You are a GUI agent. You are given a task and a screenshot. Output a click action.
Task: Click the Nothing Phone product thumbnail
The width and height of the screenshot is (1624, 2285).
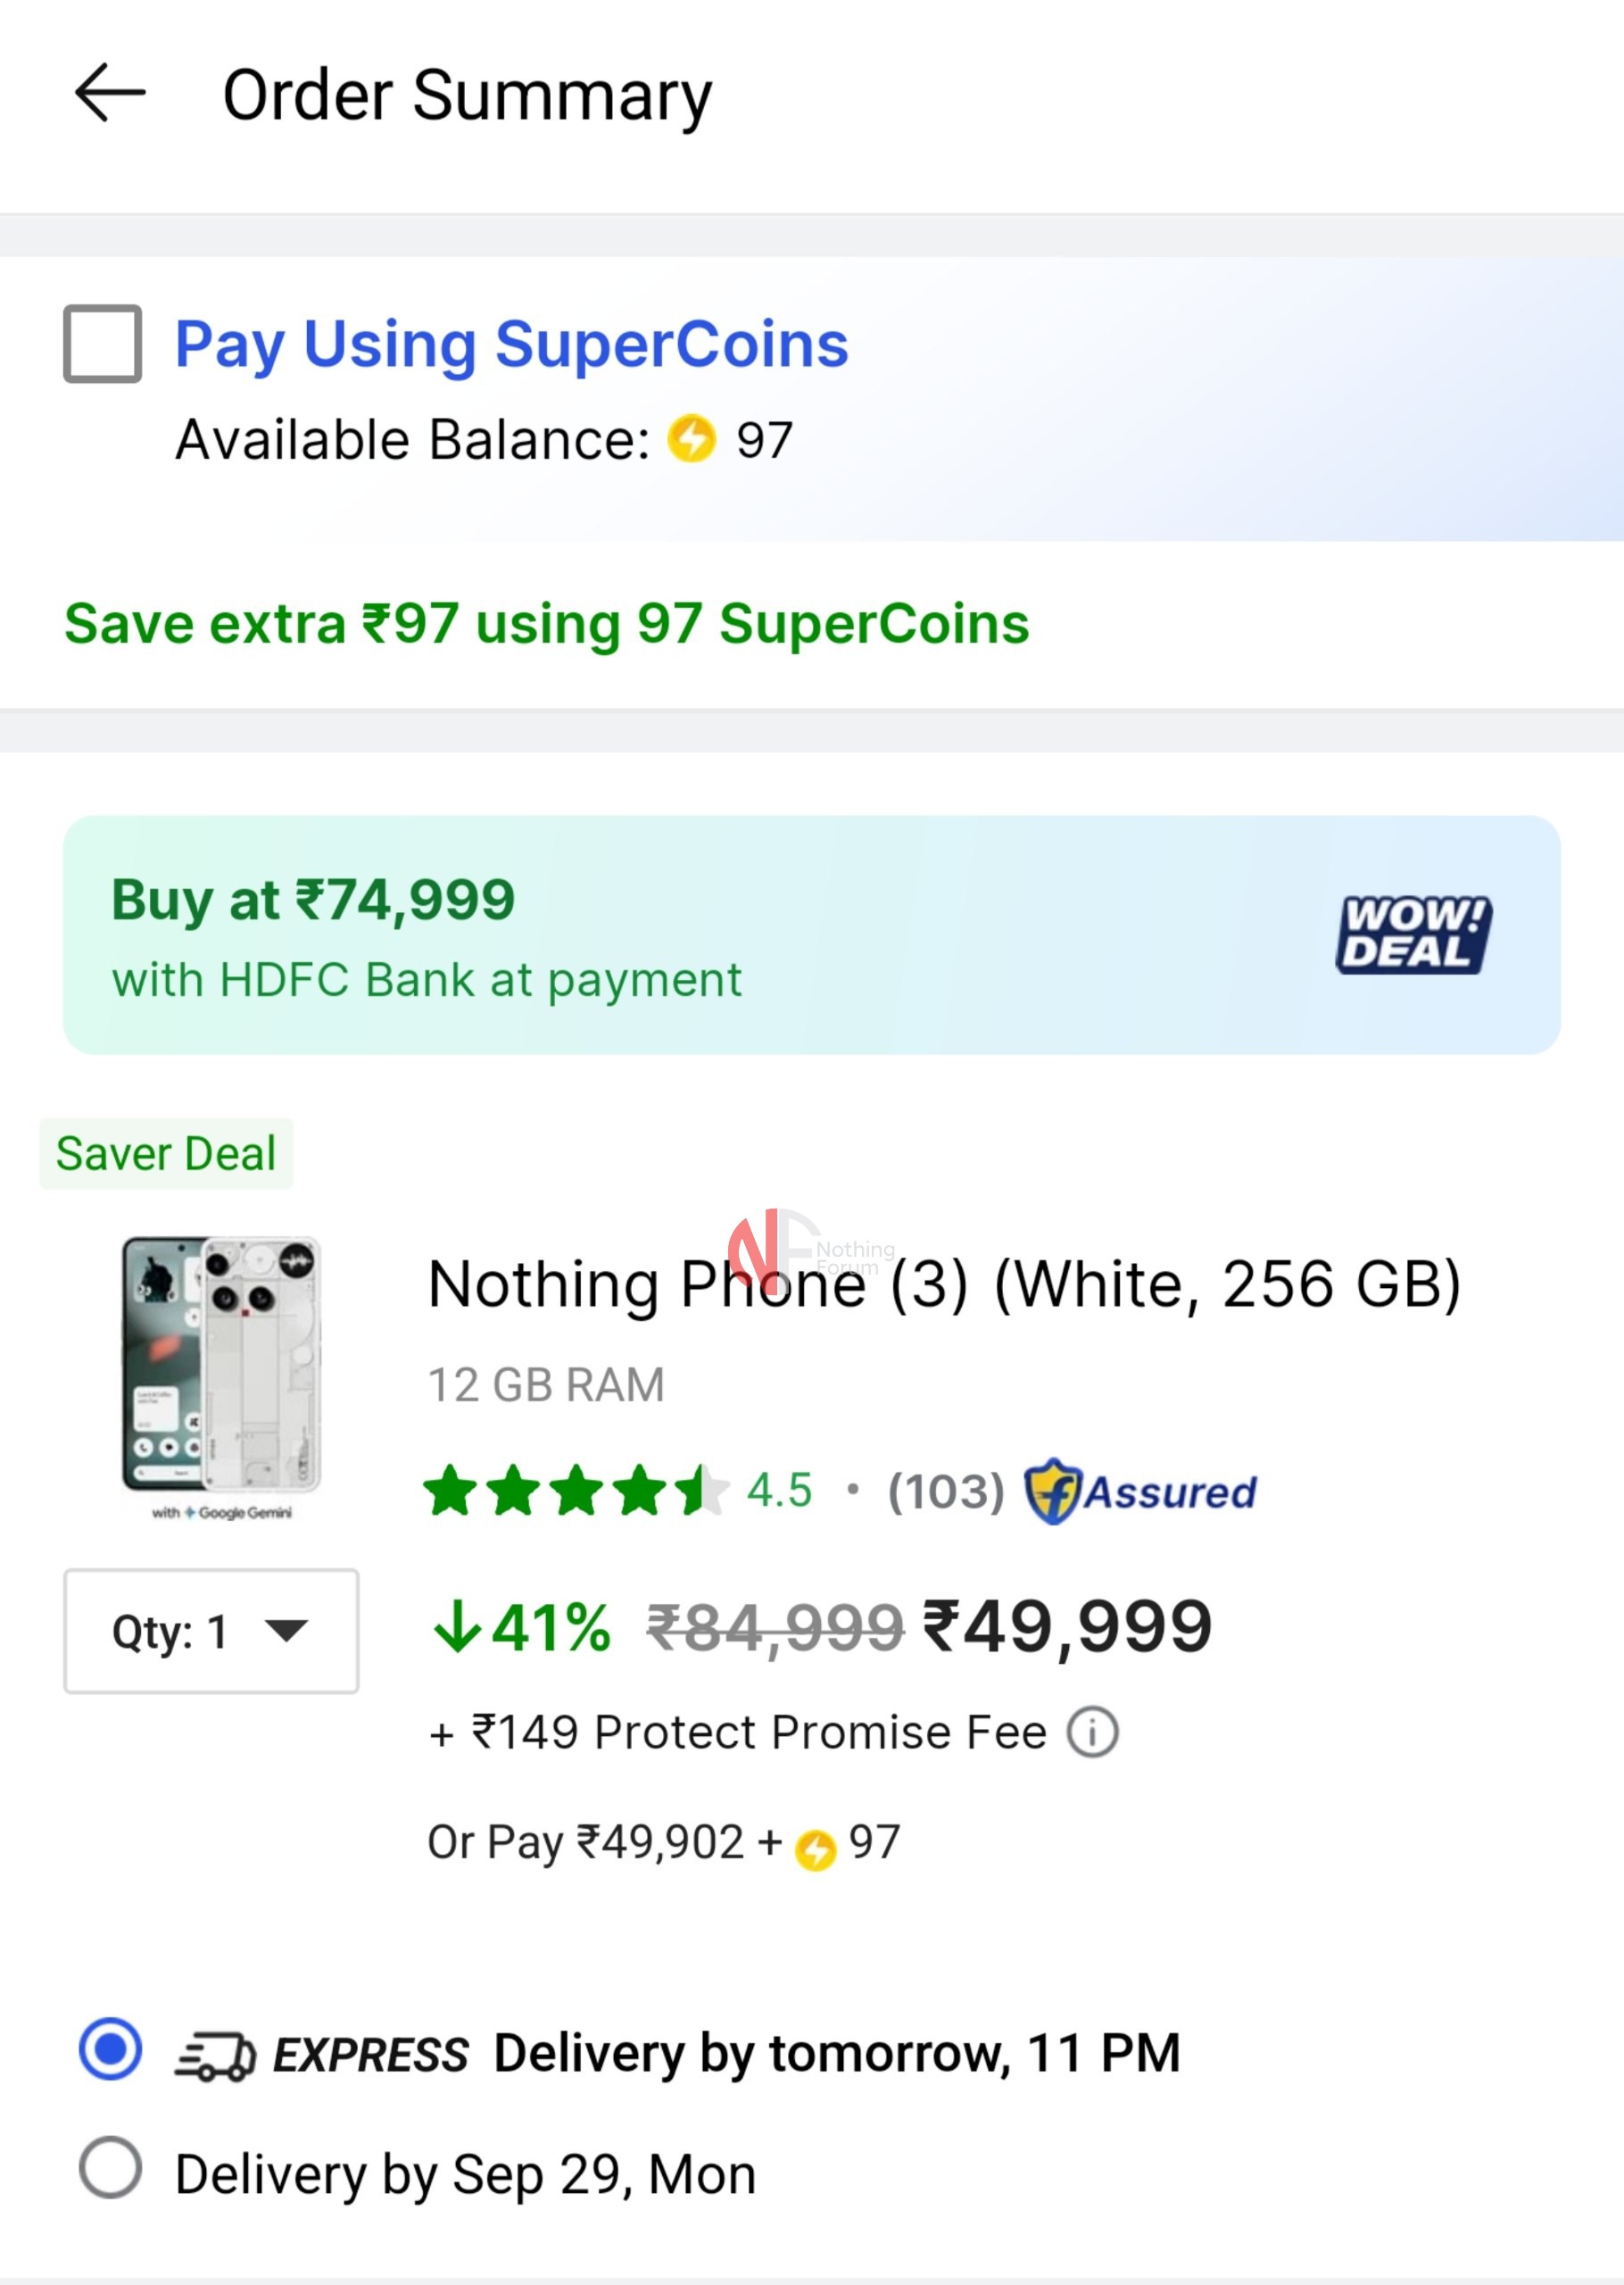point(221,1378)
